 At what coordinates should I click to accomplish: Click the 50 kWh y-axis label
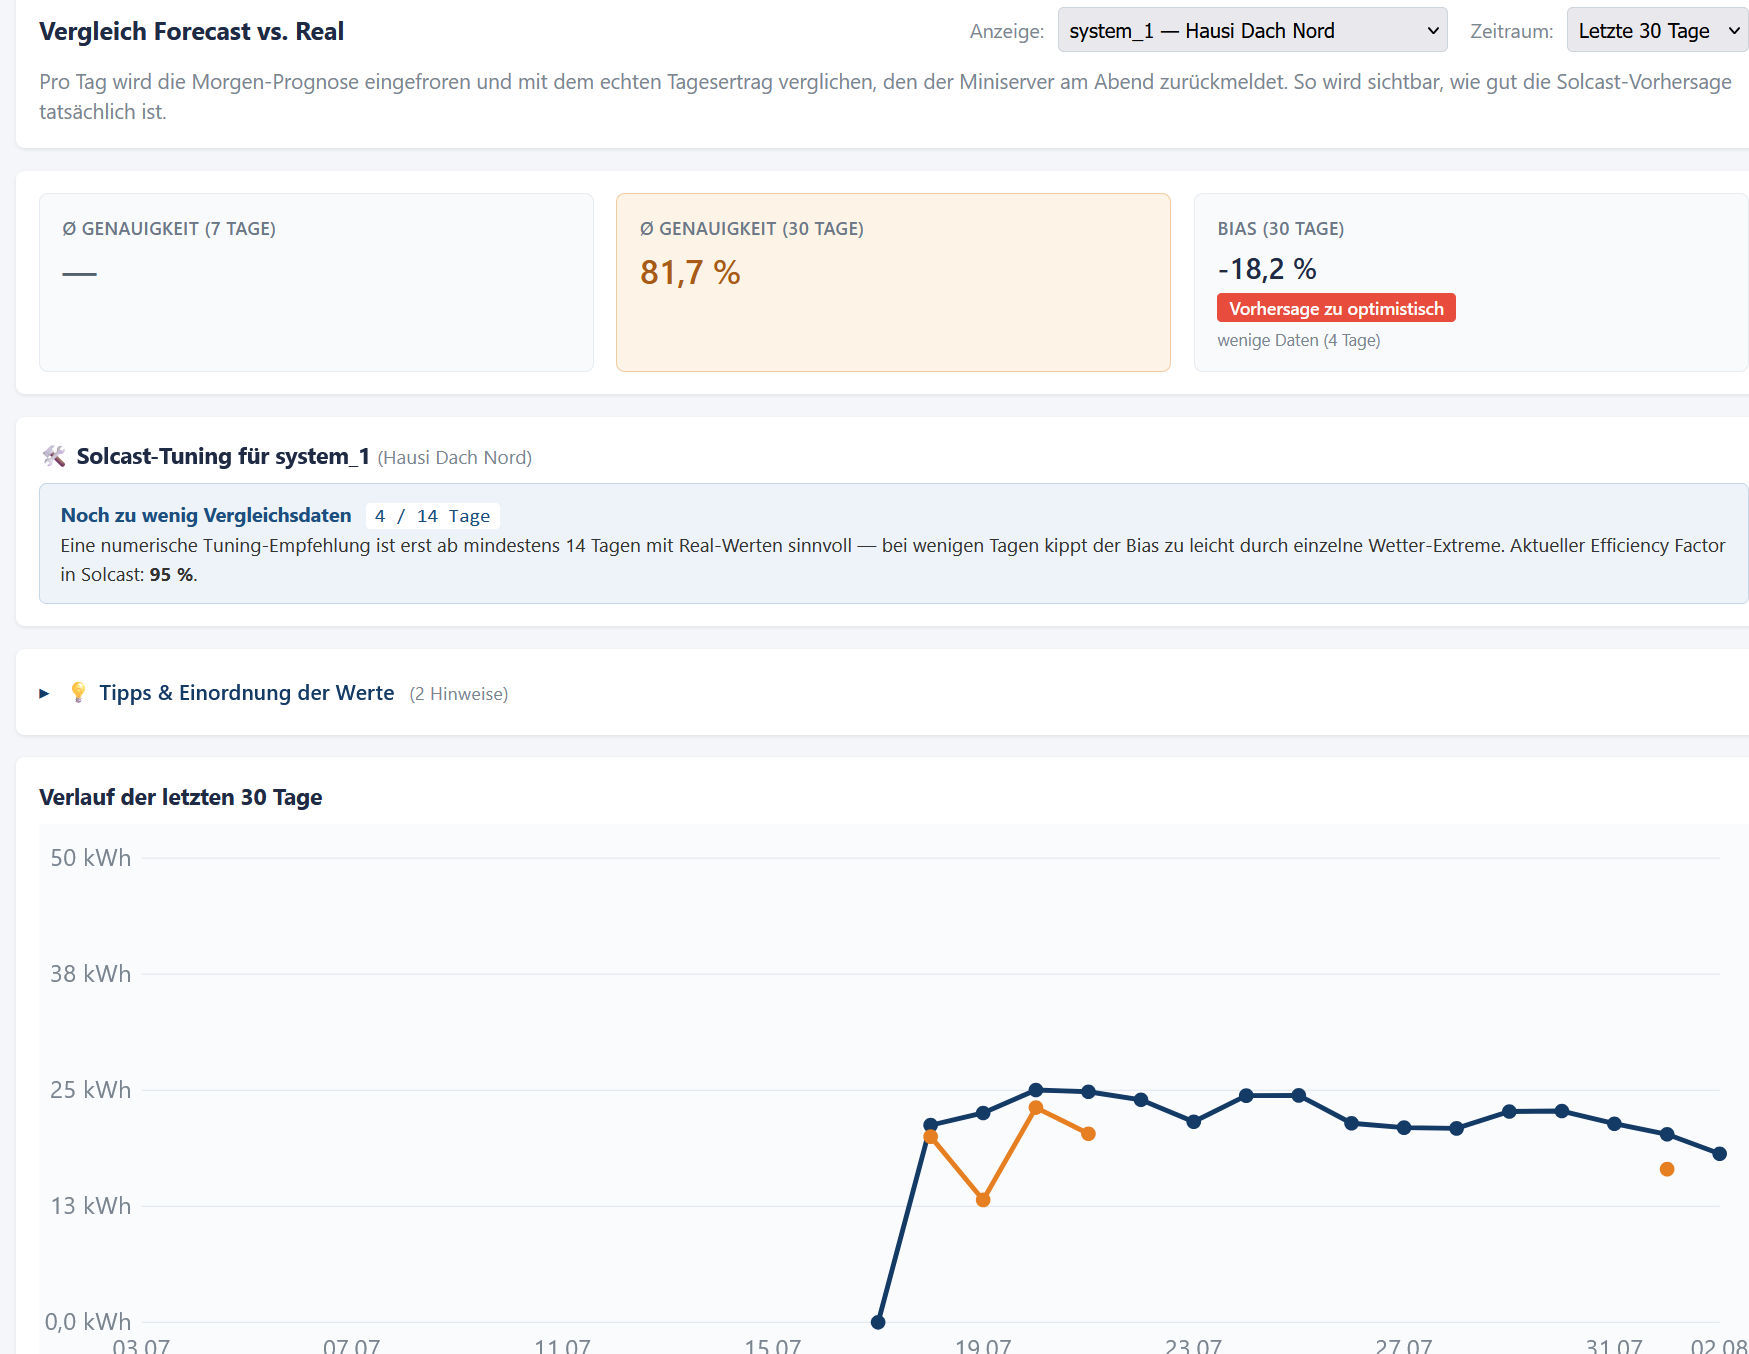[x=91, y=858]
